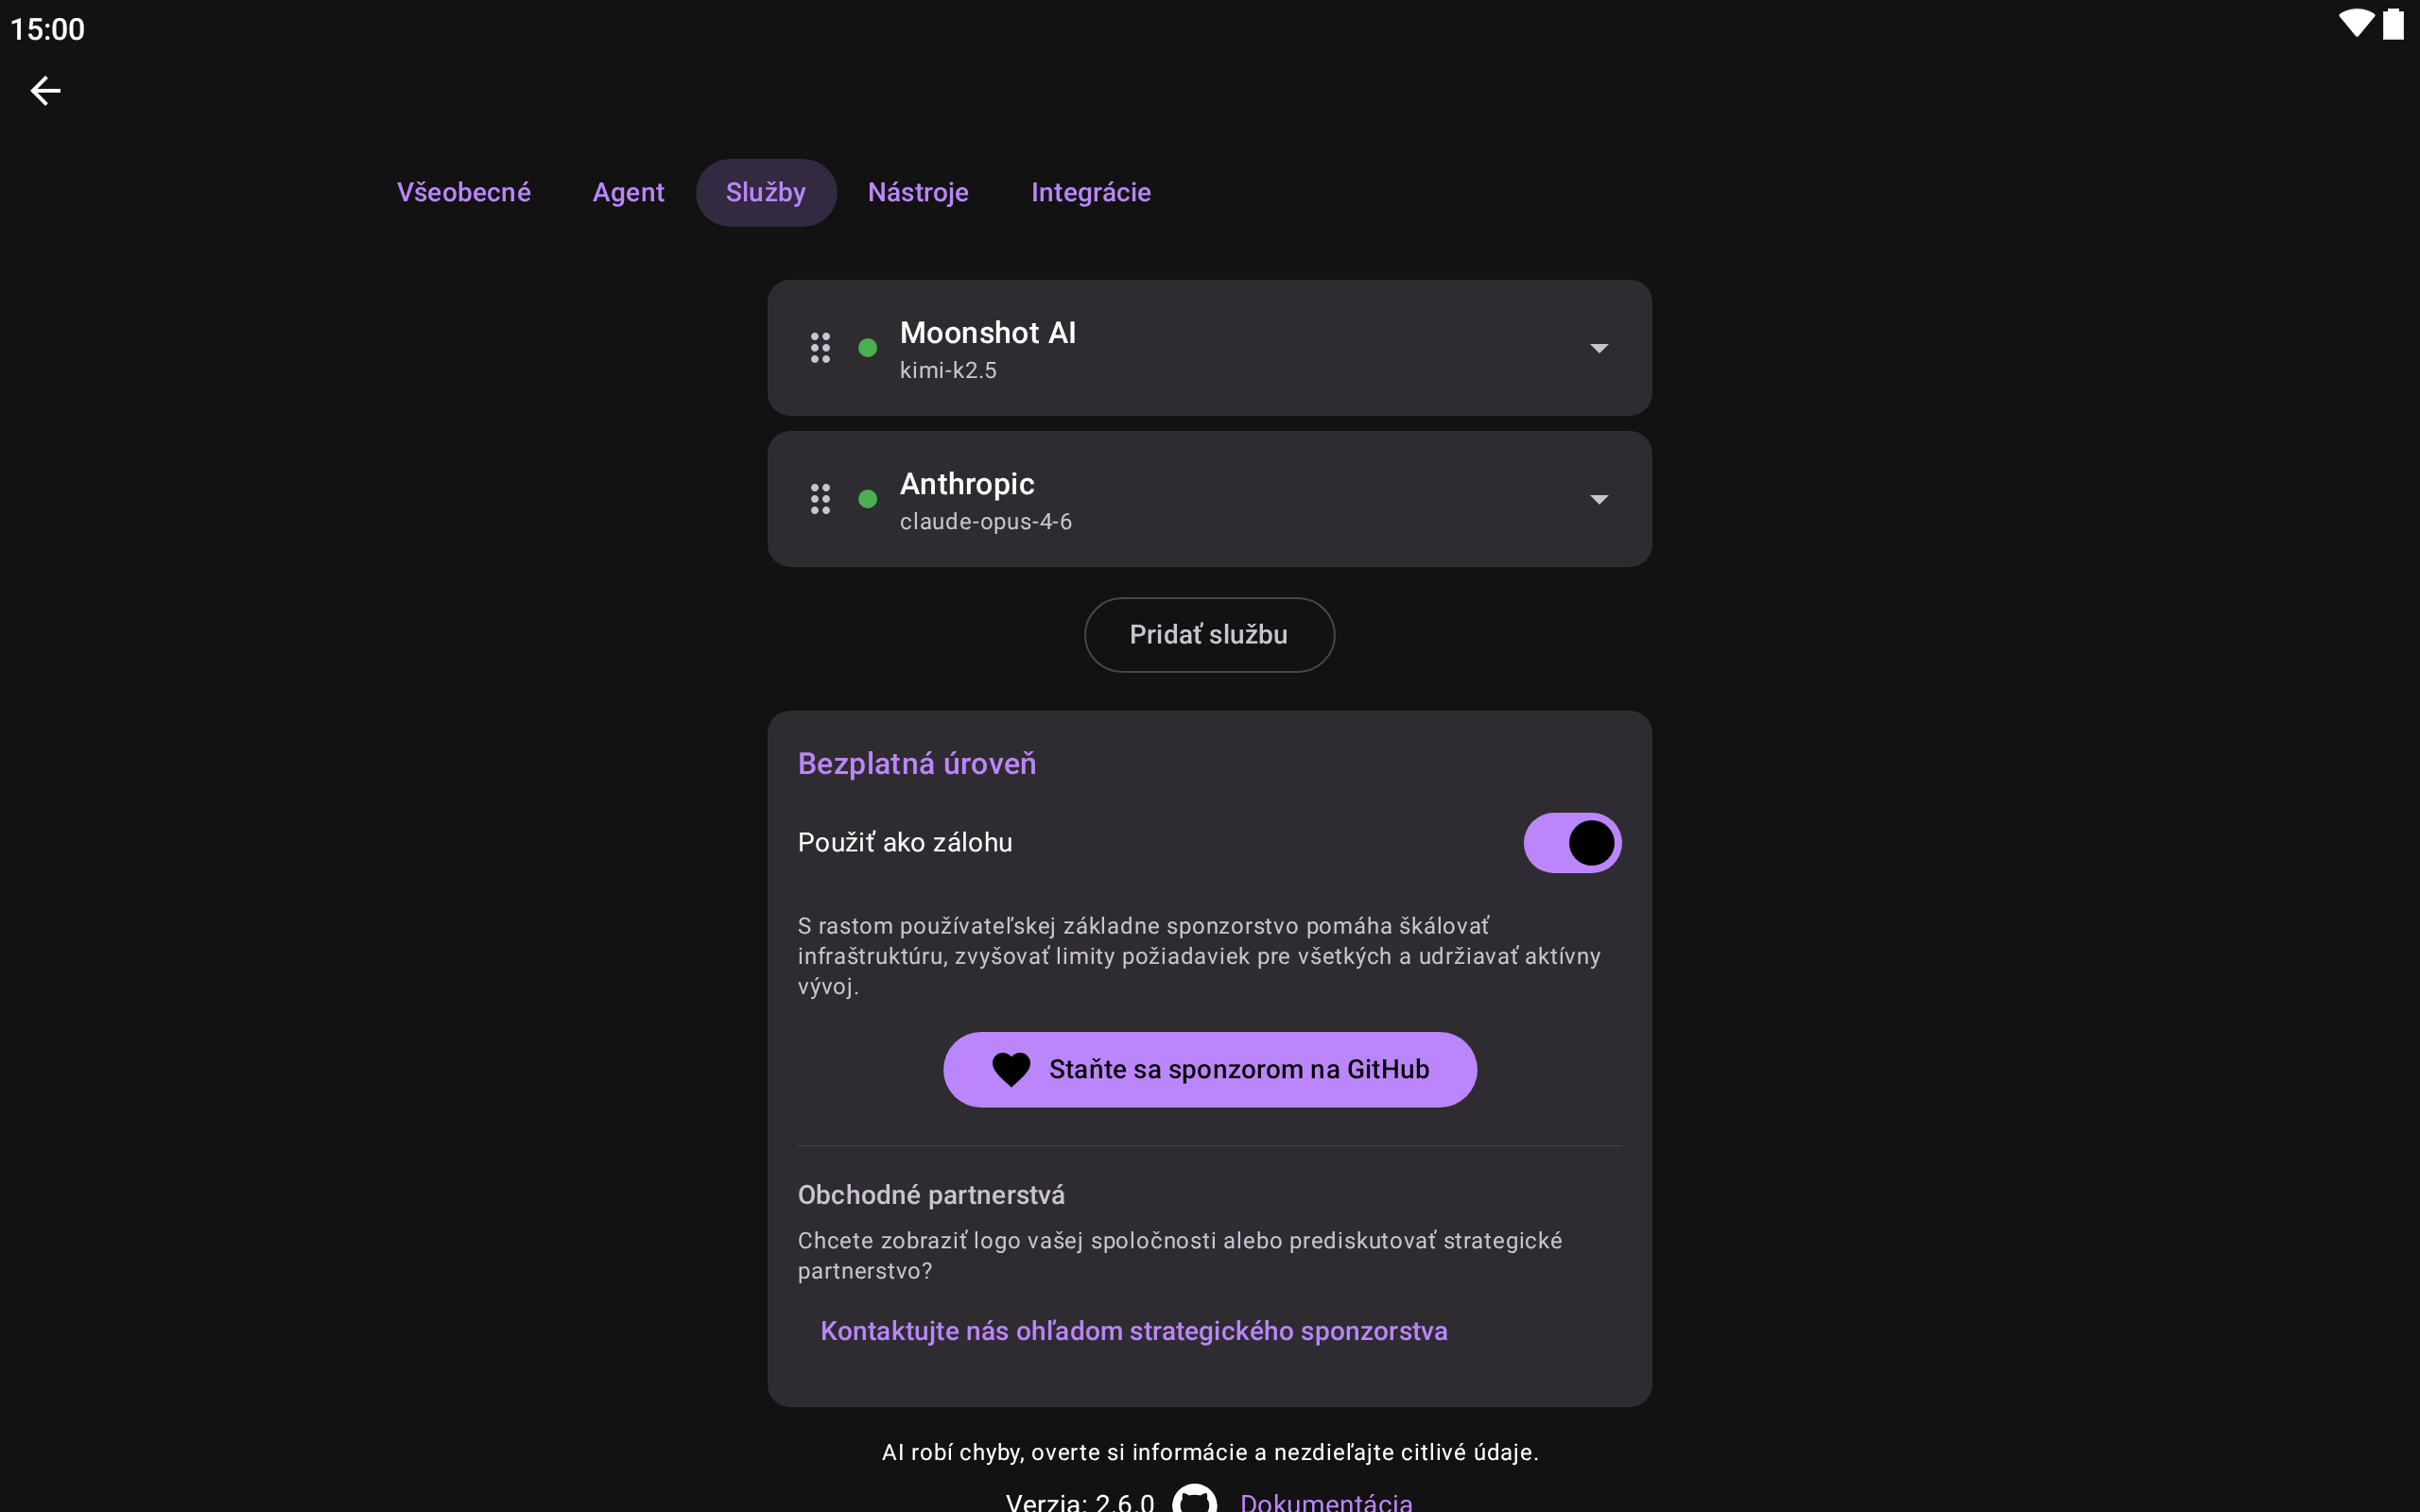Click the drag handle for Moonshot AI
This screenshot has height=1512, width=2420.
tap(820, 348)
